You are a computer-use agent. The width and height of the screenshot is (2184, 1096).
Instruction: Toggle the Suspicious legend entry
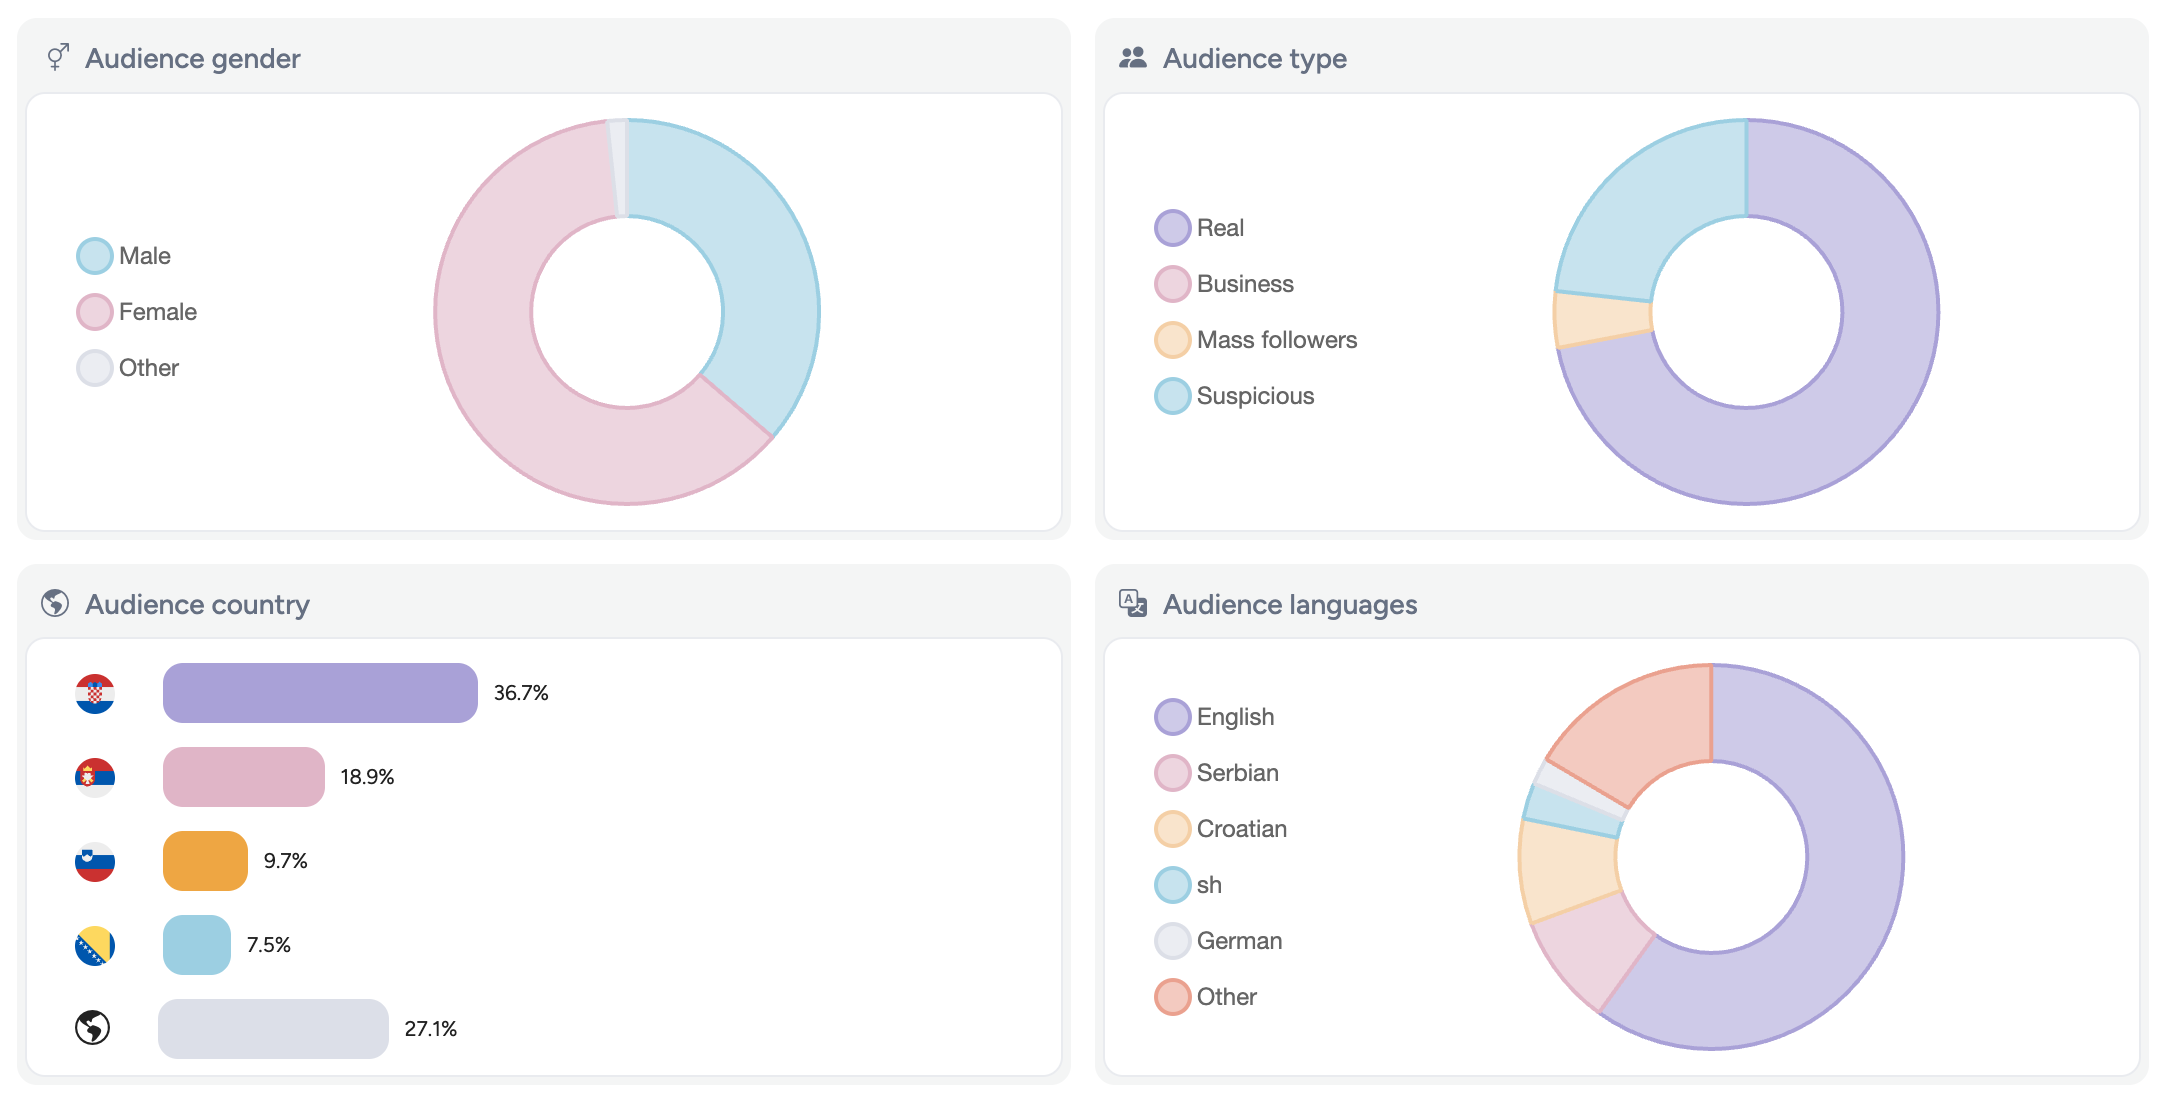tap(1254, 396)
